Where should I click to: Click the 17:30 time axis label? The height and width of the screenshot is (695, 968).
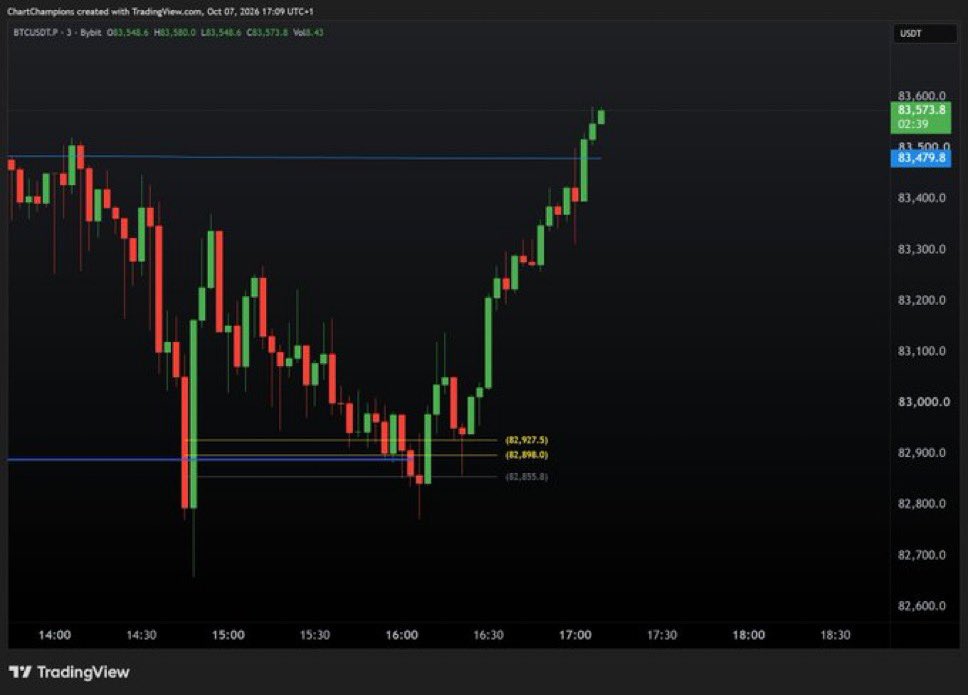662,635
